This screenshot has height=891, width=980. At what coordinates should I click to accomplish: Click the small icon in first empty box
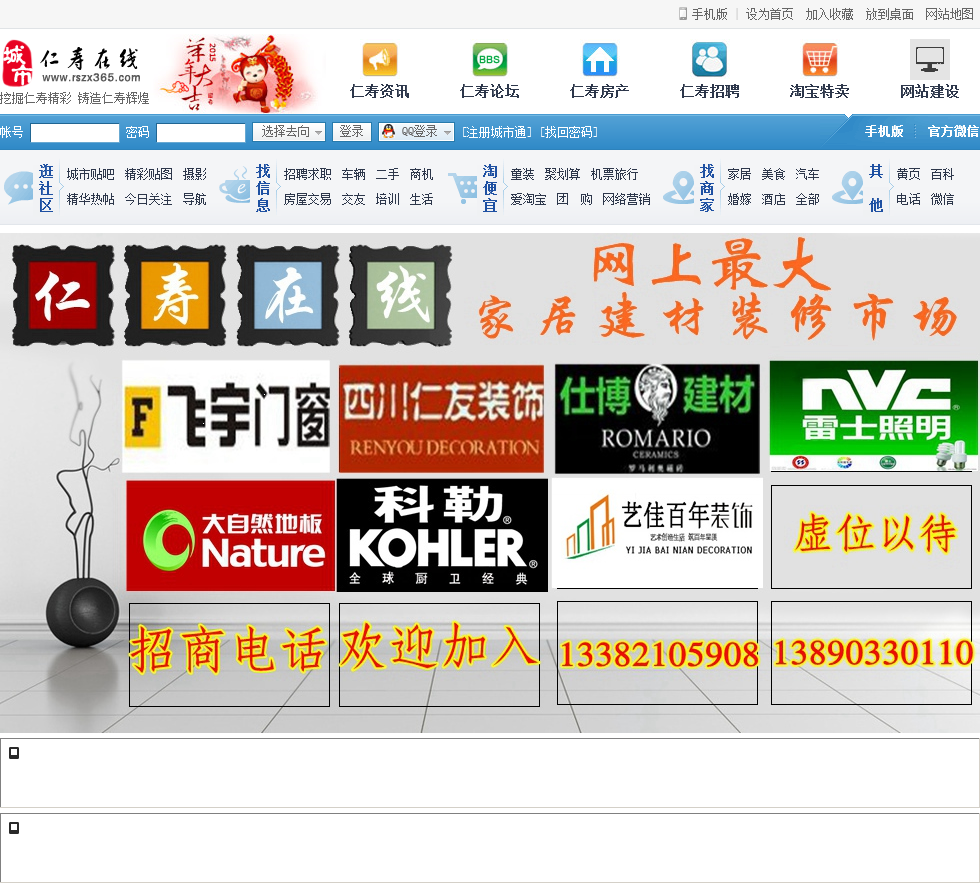(14, 752)
